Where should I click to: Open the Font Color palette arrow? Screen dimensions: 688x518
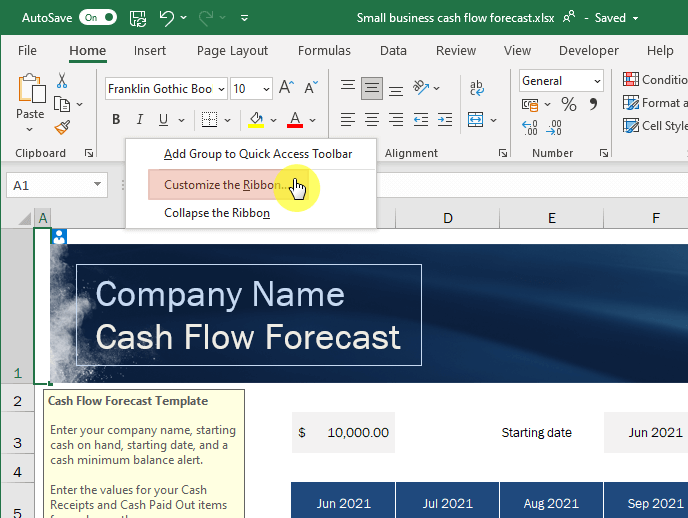point(312,120)
